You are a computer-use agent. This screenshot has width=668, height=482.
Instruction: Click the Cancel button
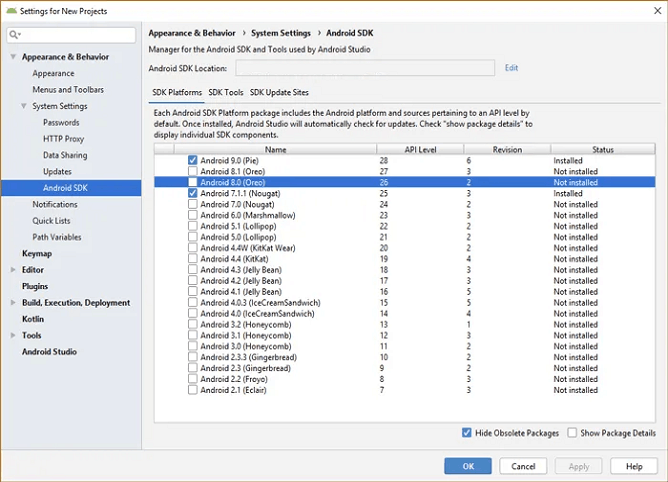click(x=523, y=466)
